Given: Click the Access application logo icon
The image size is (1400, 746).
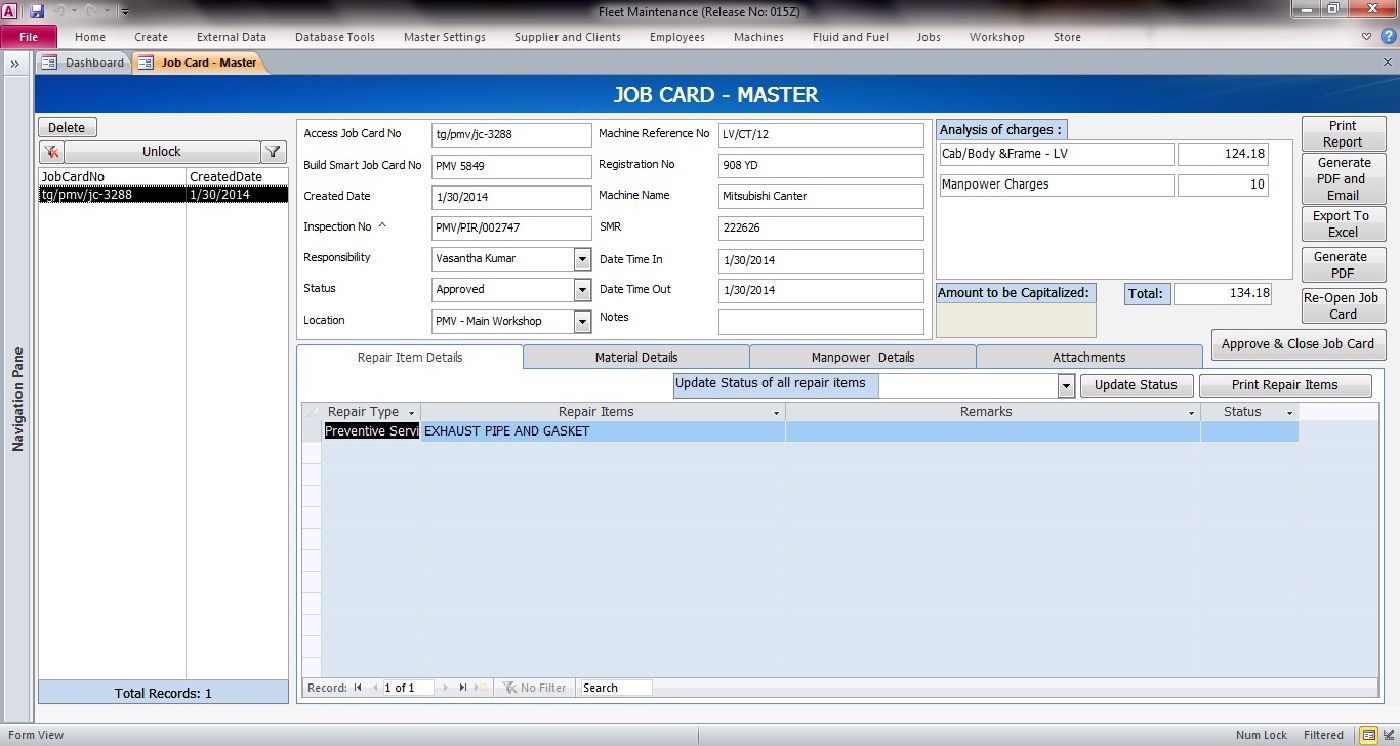Looking at the screenshot, I should pyautogui.click(x=10, y=11).
